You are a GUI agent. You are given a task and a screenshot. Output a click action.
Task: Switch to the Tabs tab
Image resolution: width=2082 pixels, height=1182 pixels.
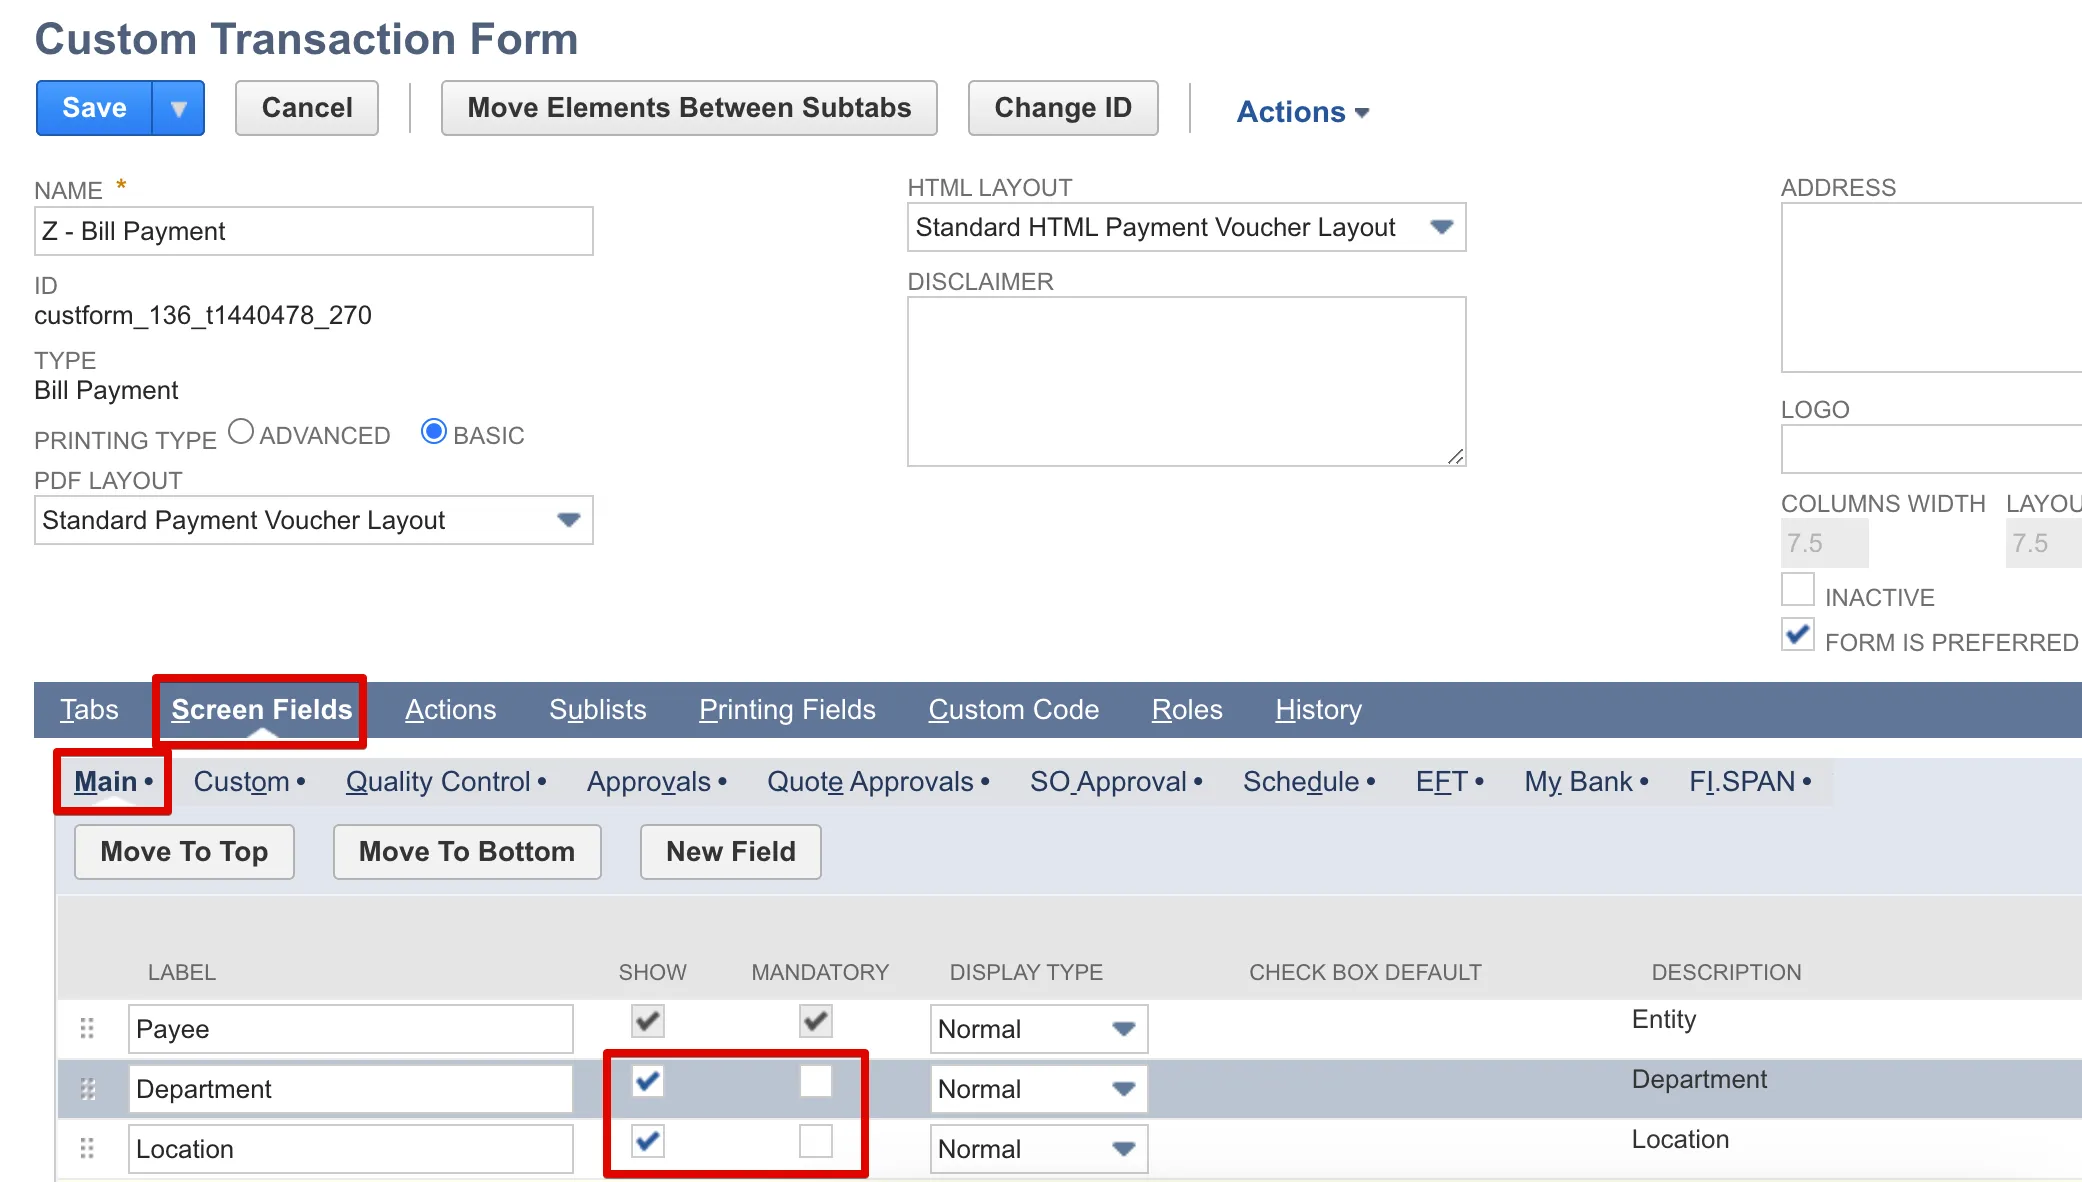point(89,710)
